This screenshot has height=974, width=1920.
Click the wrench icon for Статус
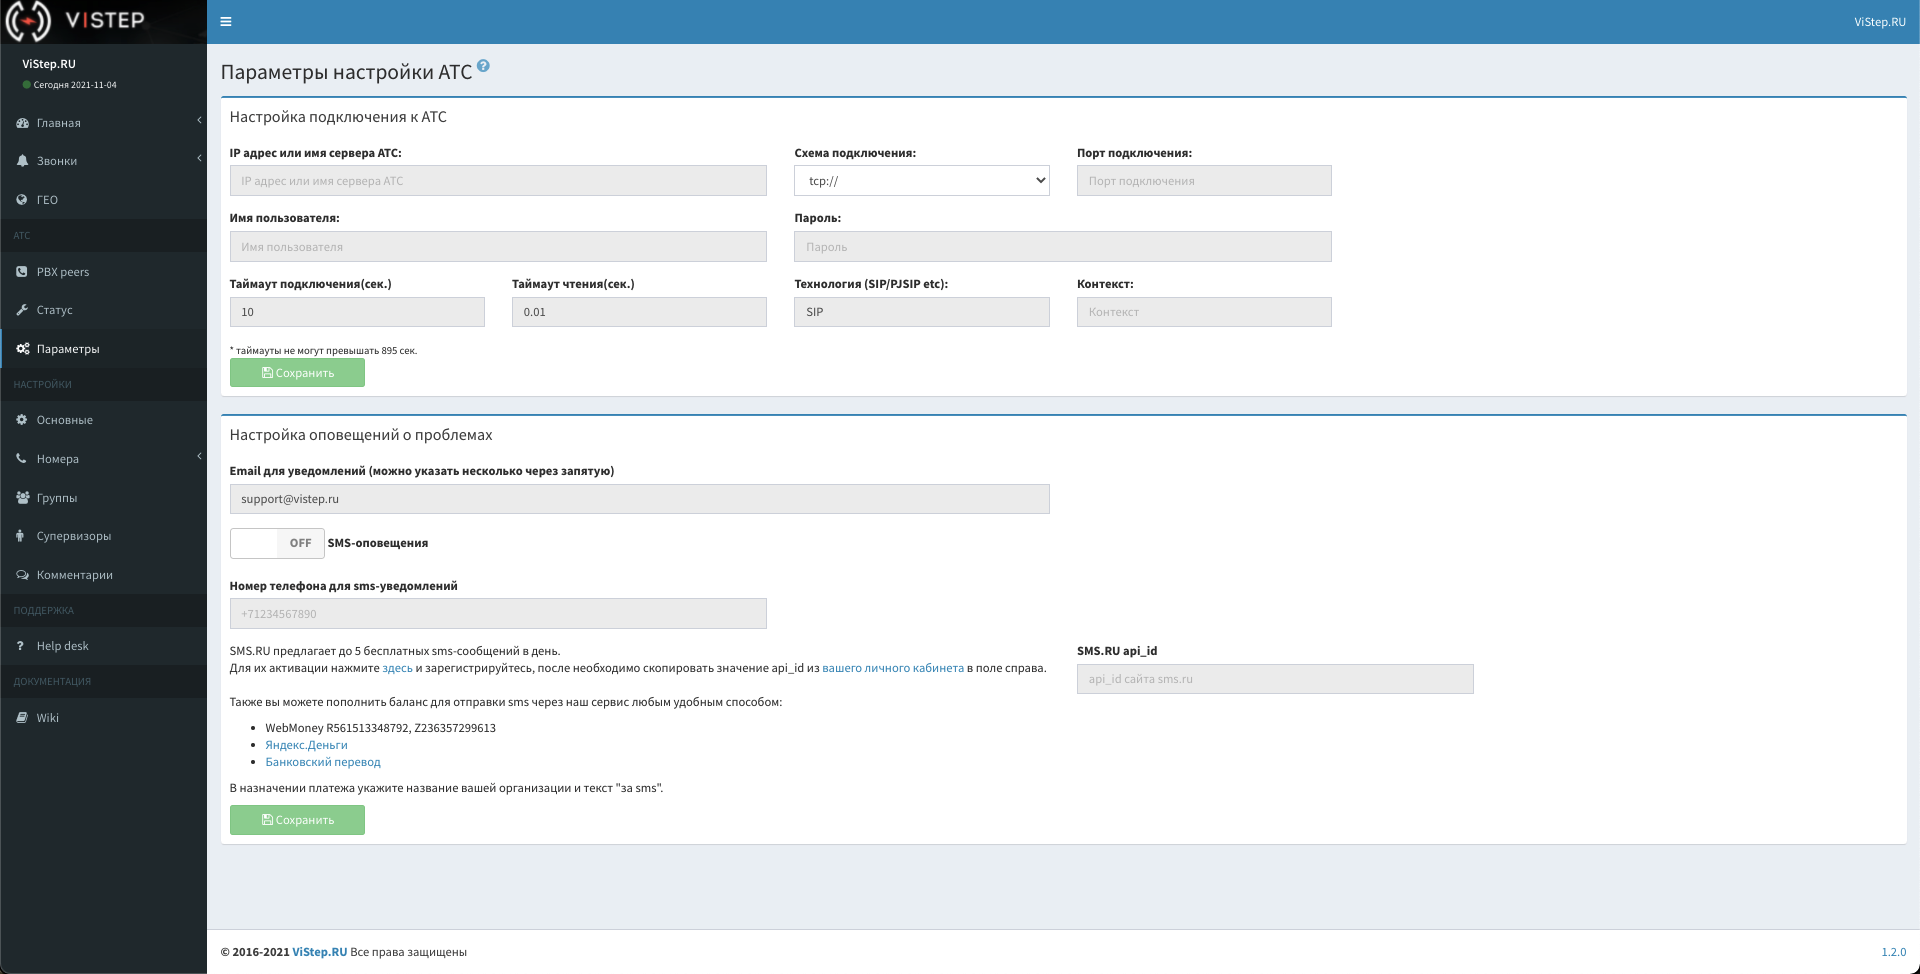click(22, 310)
